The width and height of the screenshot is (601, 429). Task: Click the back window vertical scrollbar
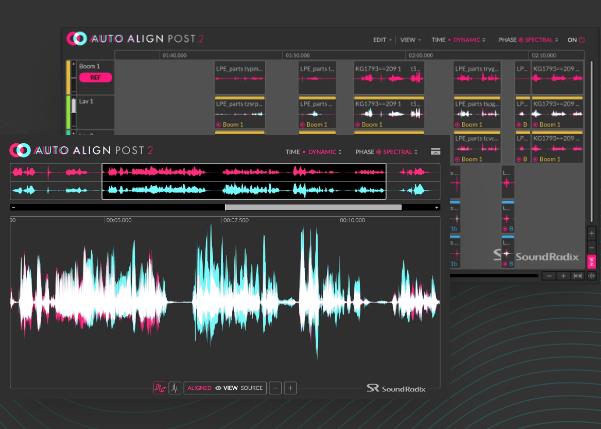pyautogui.click(x=591, y=141)
